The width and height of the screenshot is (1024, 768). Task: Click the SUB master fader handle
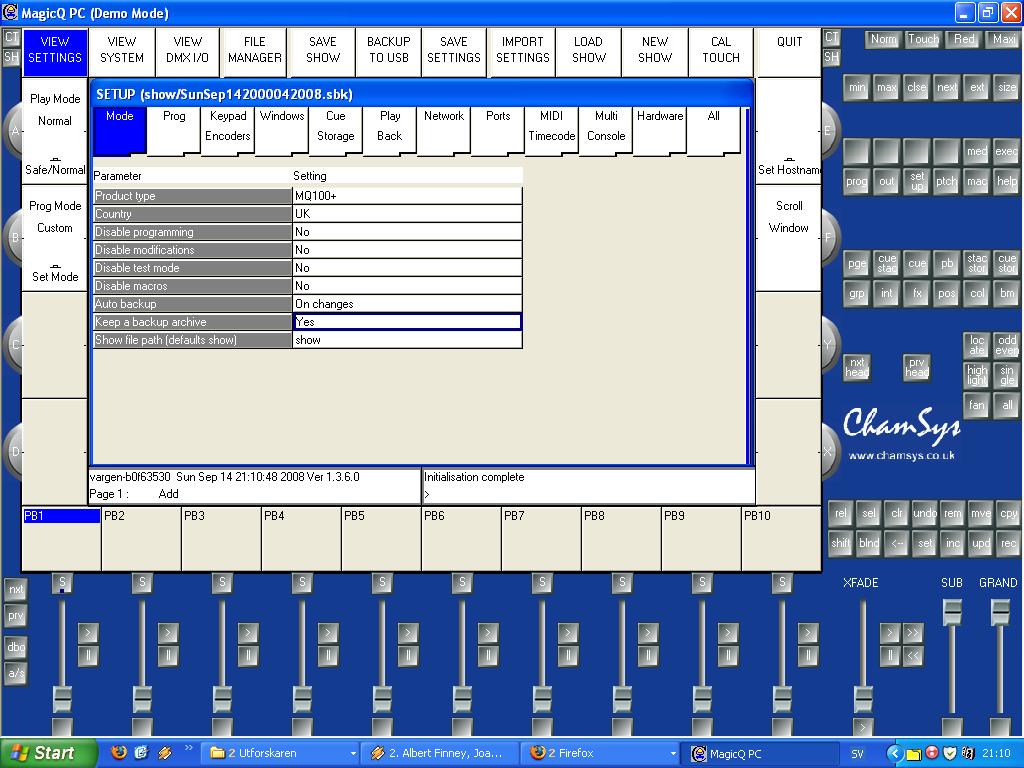(952, 612)
